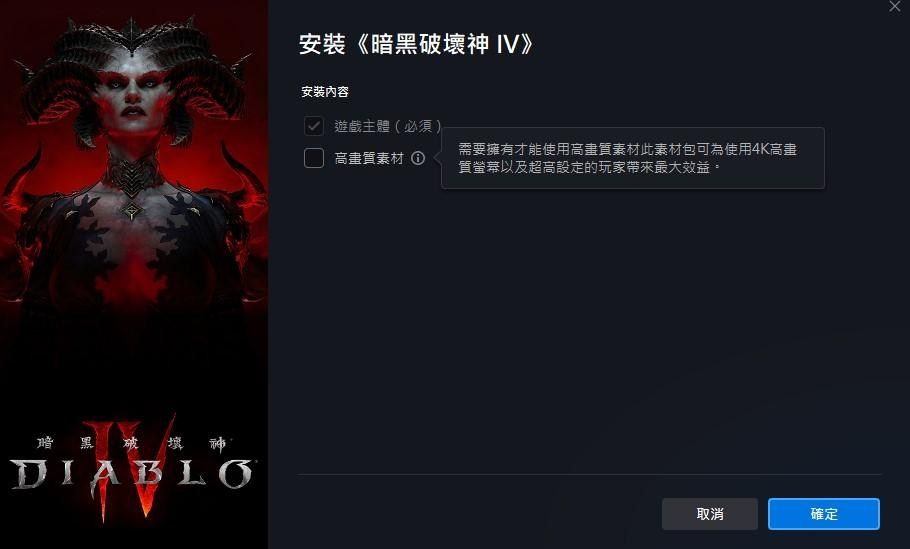
Task: Close the install dialog with the X
Action: click(894, 6)
